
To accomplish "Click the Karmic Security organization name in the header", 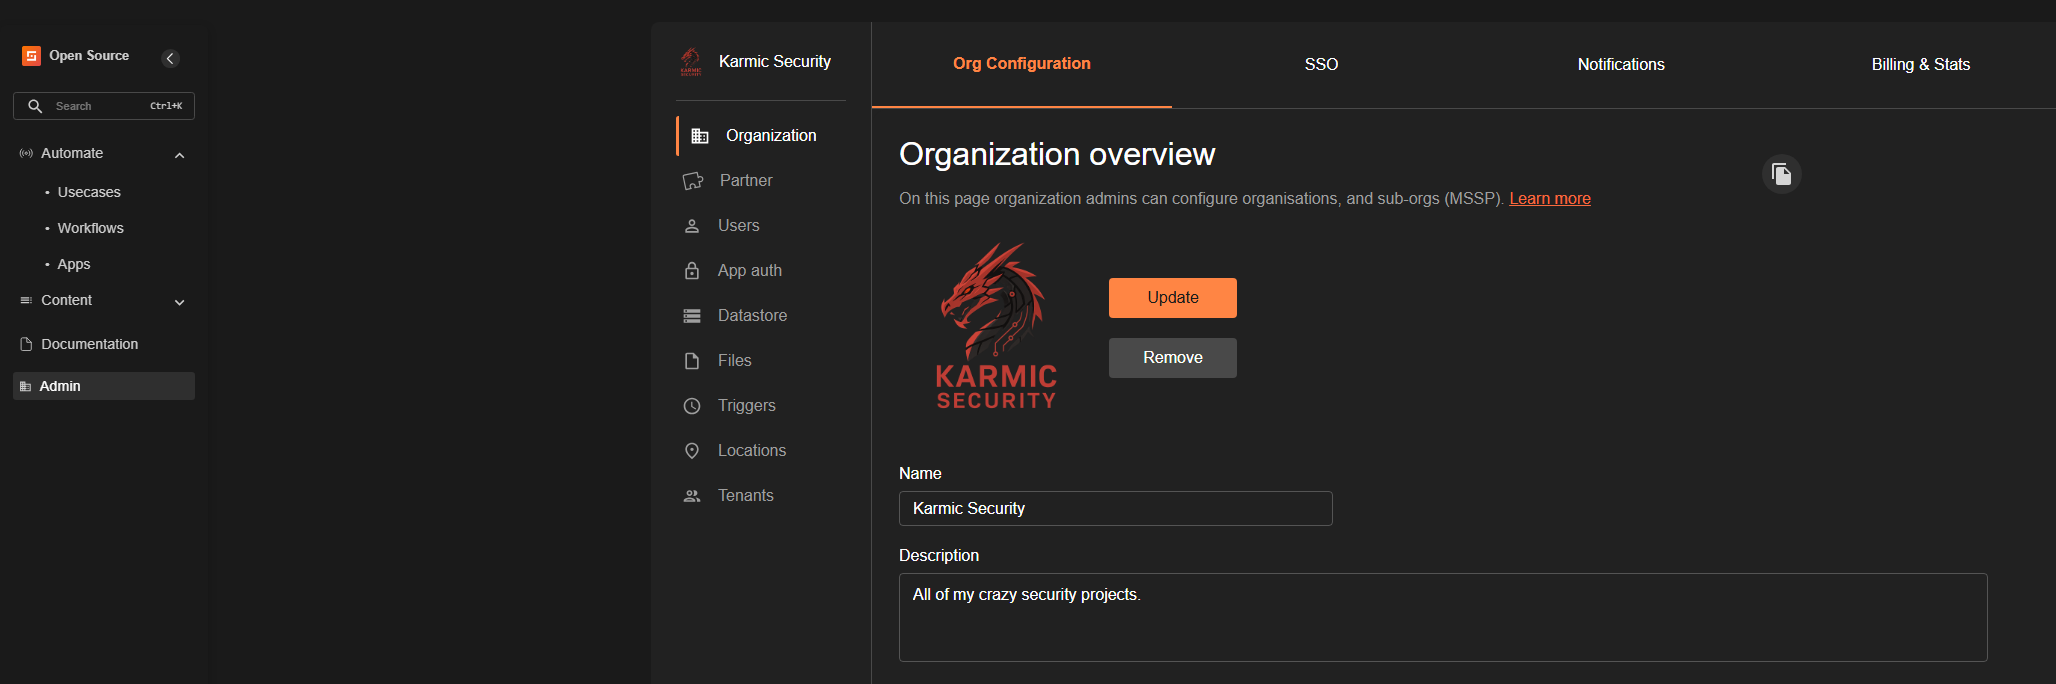I will 775,62.
